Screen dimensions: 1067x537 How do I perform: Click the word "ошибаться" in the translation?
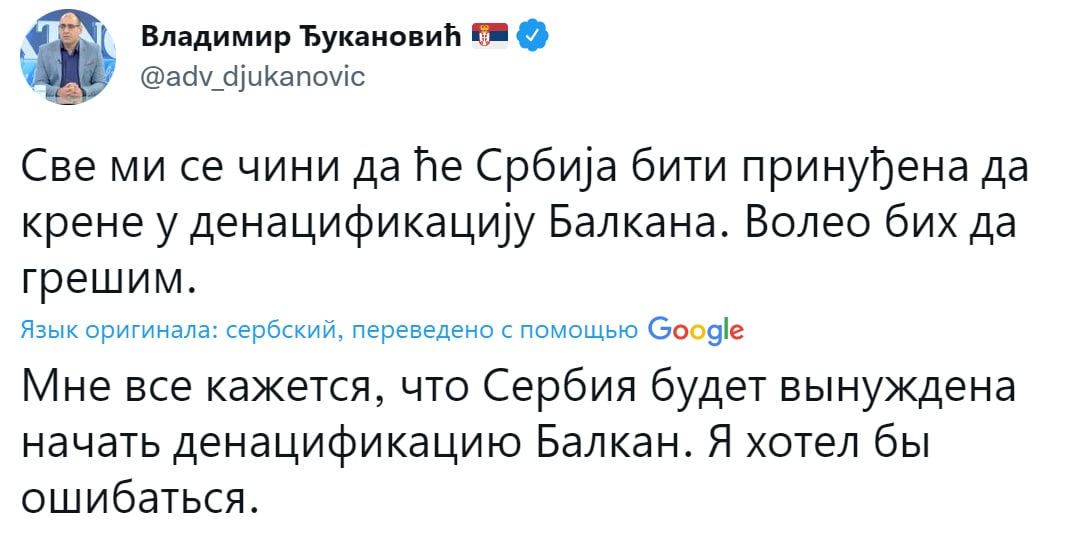coord(133,496)
